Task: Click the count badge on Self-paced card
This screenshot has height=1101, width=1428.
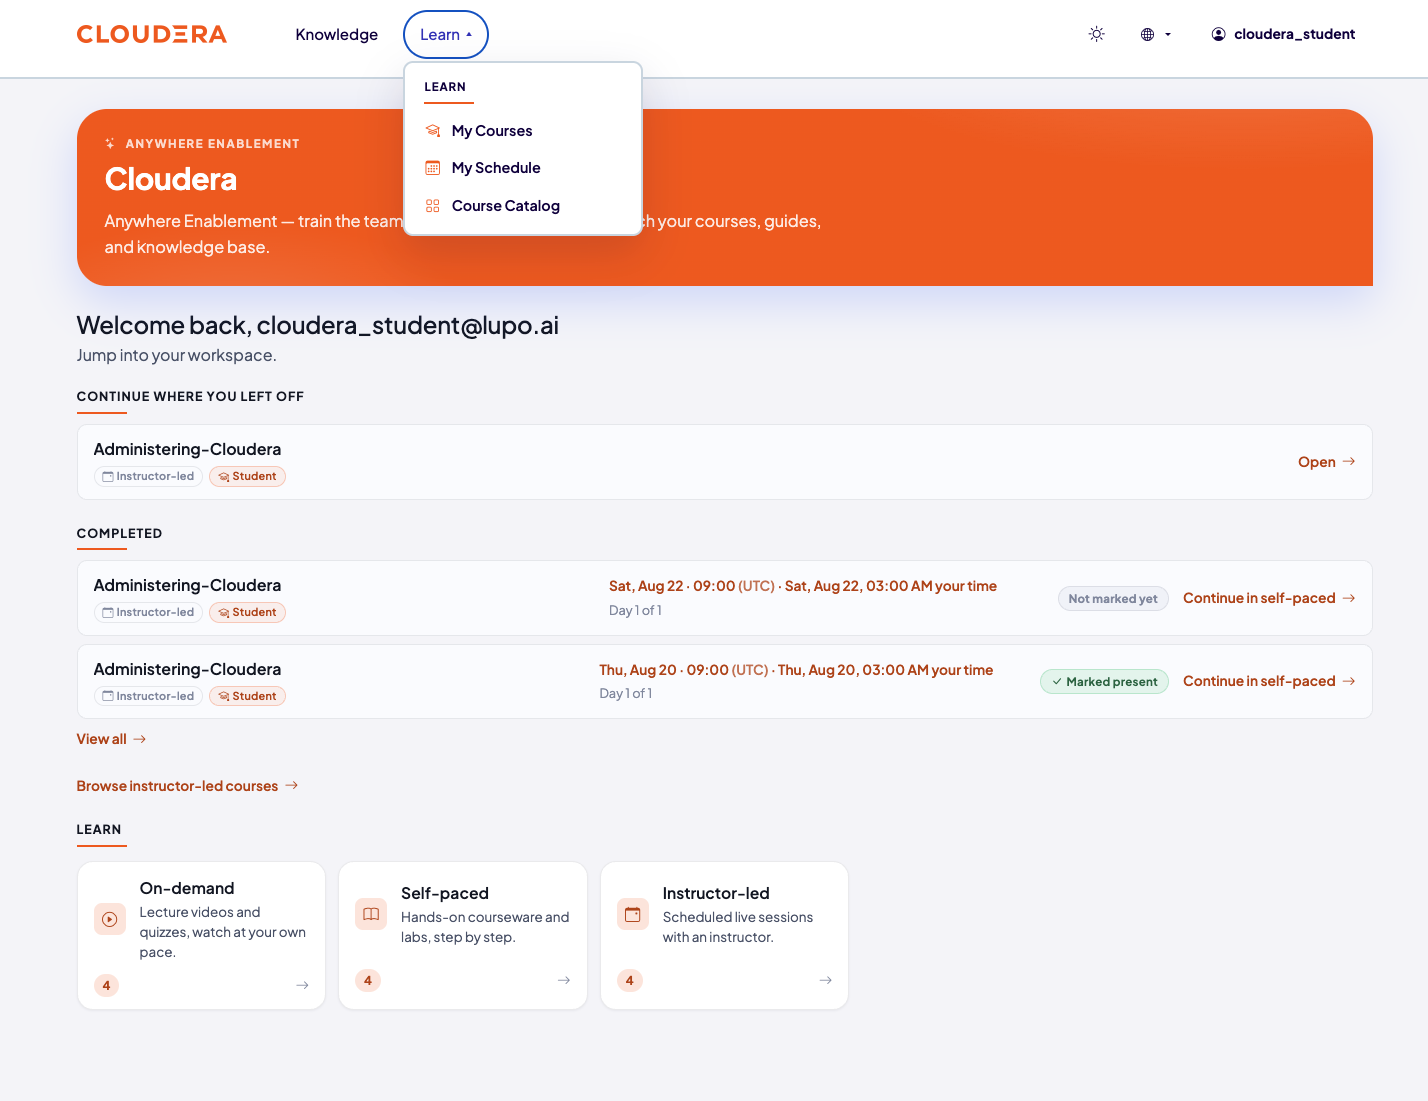Action: point(368,981)
